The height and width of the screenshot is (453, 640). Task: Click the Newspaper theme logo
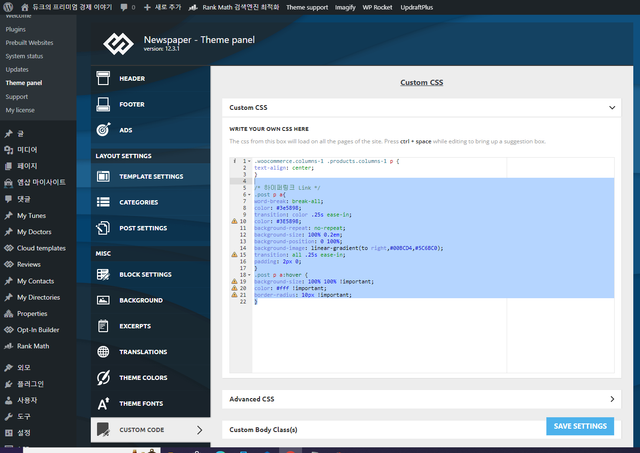[x=118, y=44]
